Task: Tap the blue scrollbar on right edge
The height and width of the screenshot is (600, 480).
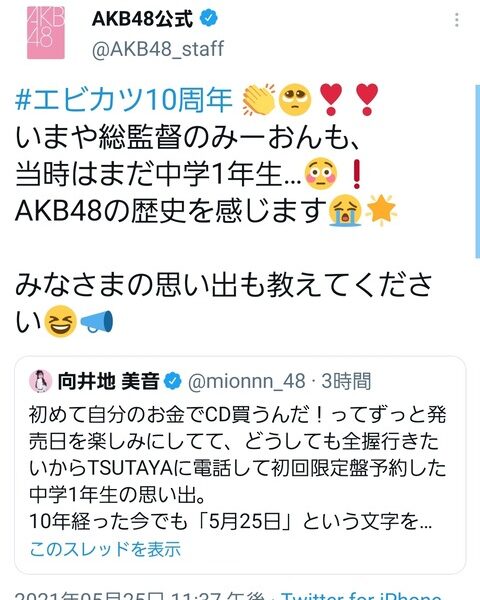Action: (x=477, y=171)
